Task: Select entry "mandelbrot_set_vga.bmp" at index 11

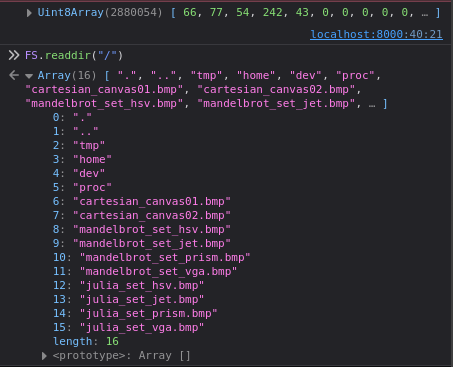Action: (x=145, y=271)
